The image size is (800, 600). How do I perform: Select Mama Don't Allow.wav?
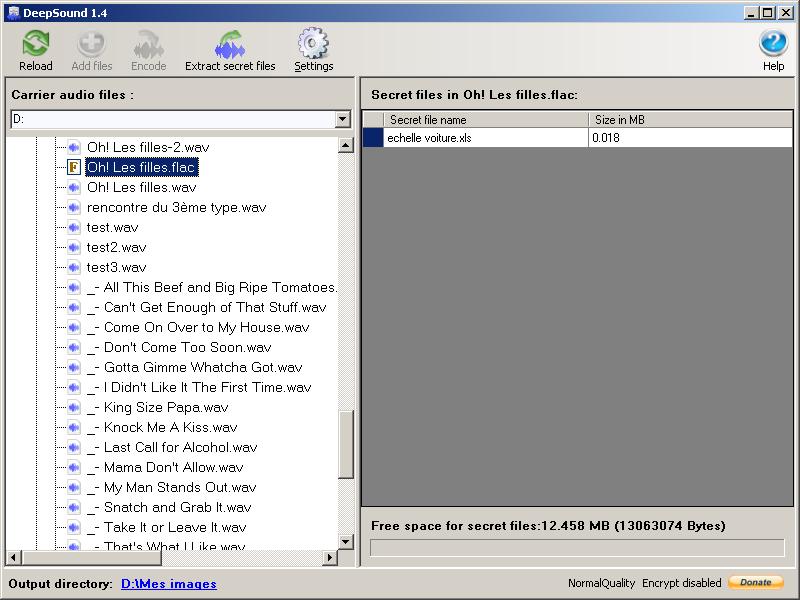tap(165, 467)
